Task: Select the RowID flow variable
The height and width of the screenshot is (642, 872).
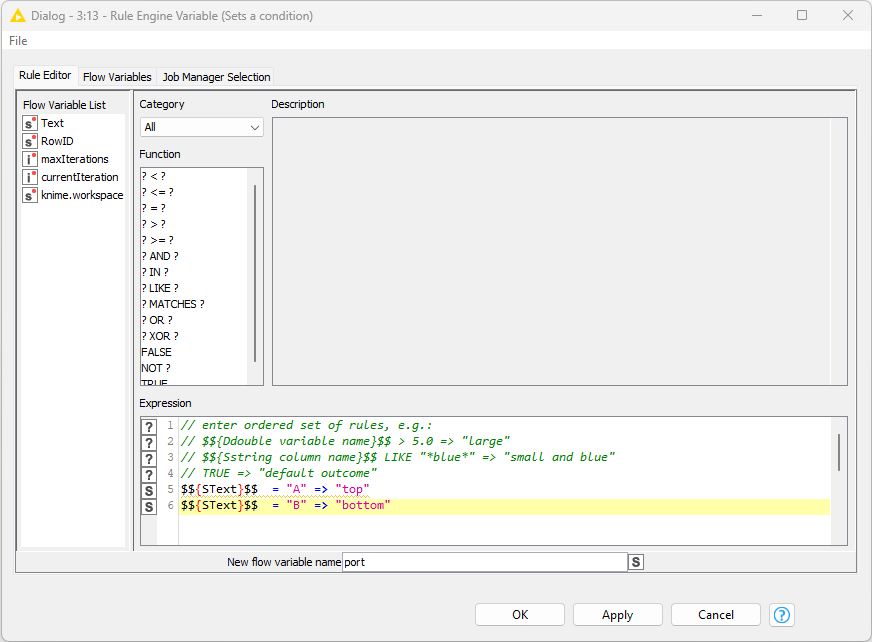Action: pos(57,141)
